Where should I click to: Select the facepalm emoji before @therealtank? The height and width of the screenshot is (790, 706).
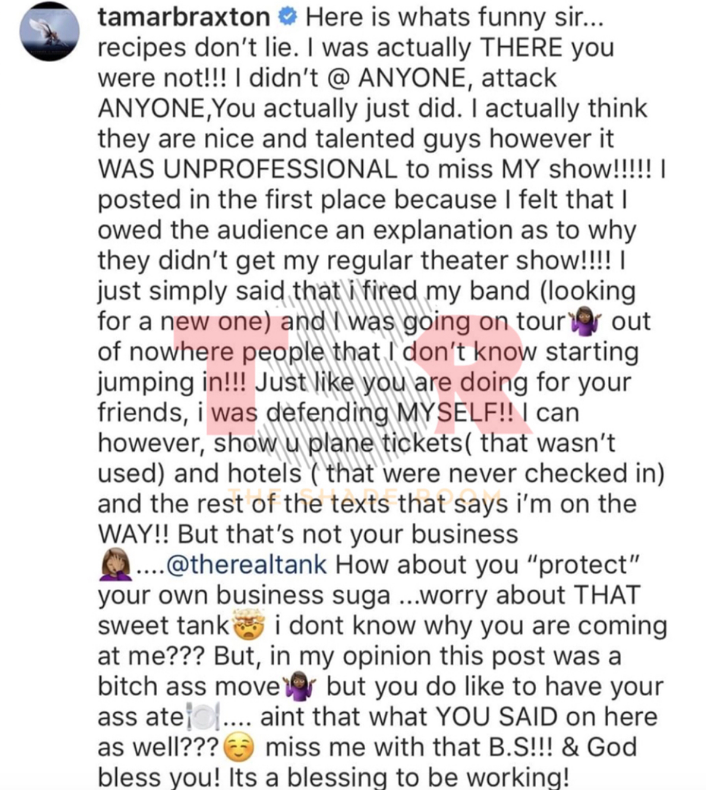tap(115, 564)
